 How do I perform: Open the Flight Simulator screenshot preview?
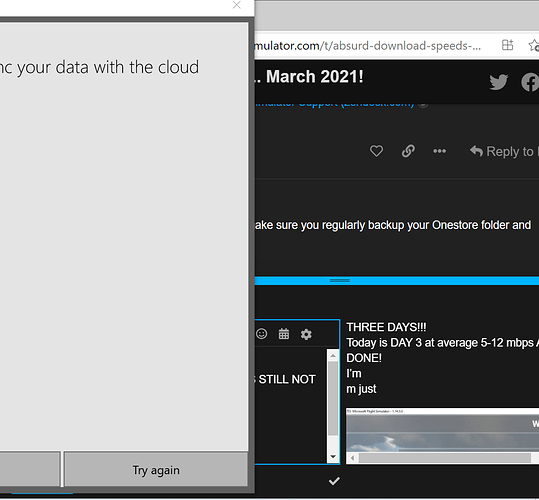tap(442, 430)
